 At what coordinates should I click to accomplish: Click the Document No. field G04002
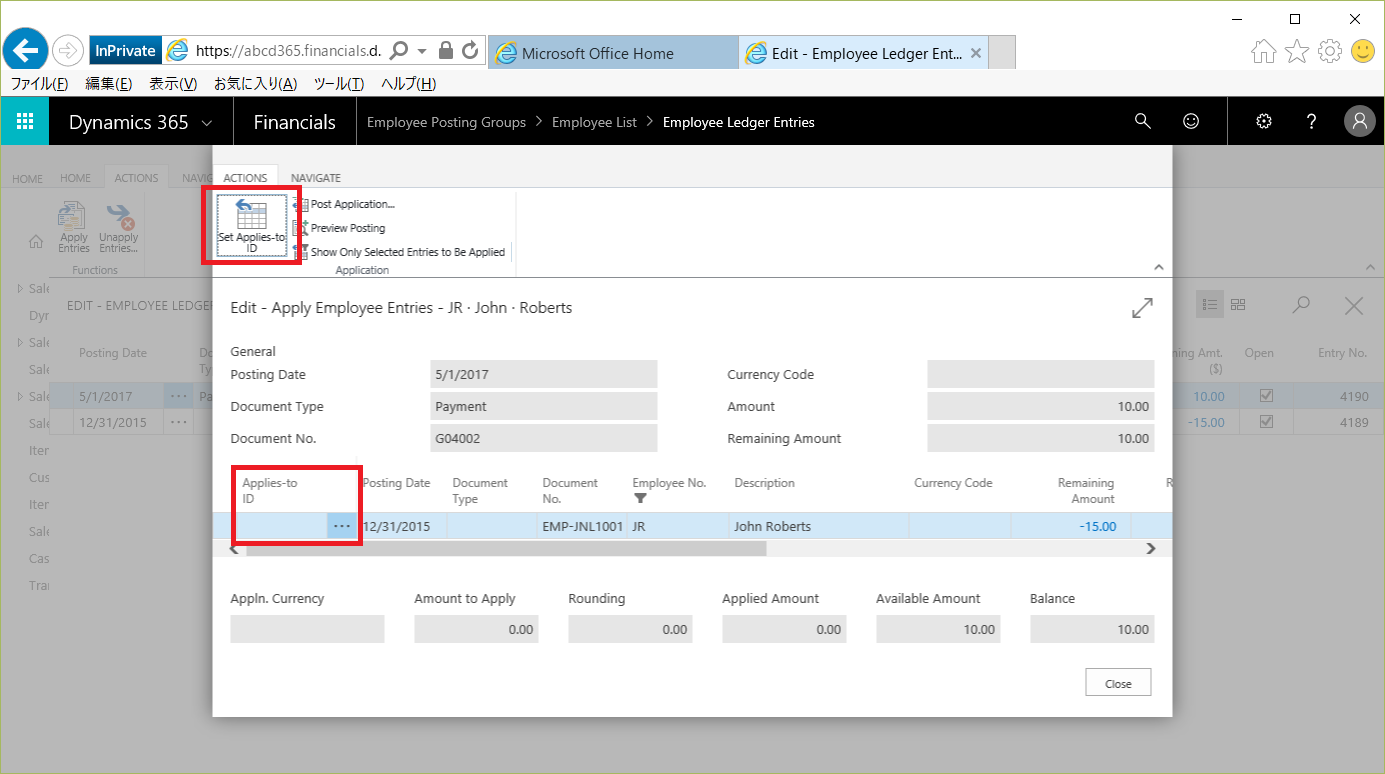pyautogui.click(x=544, y=439)
